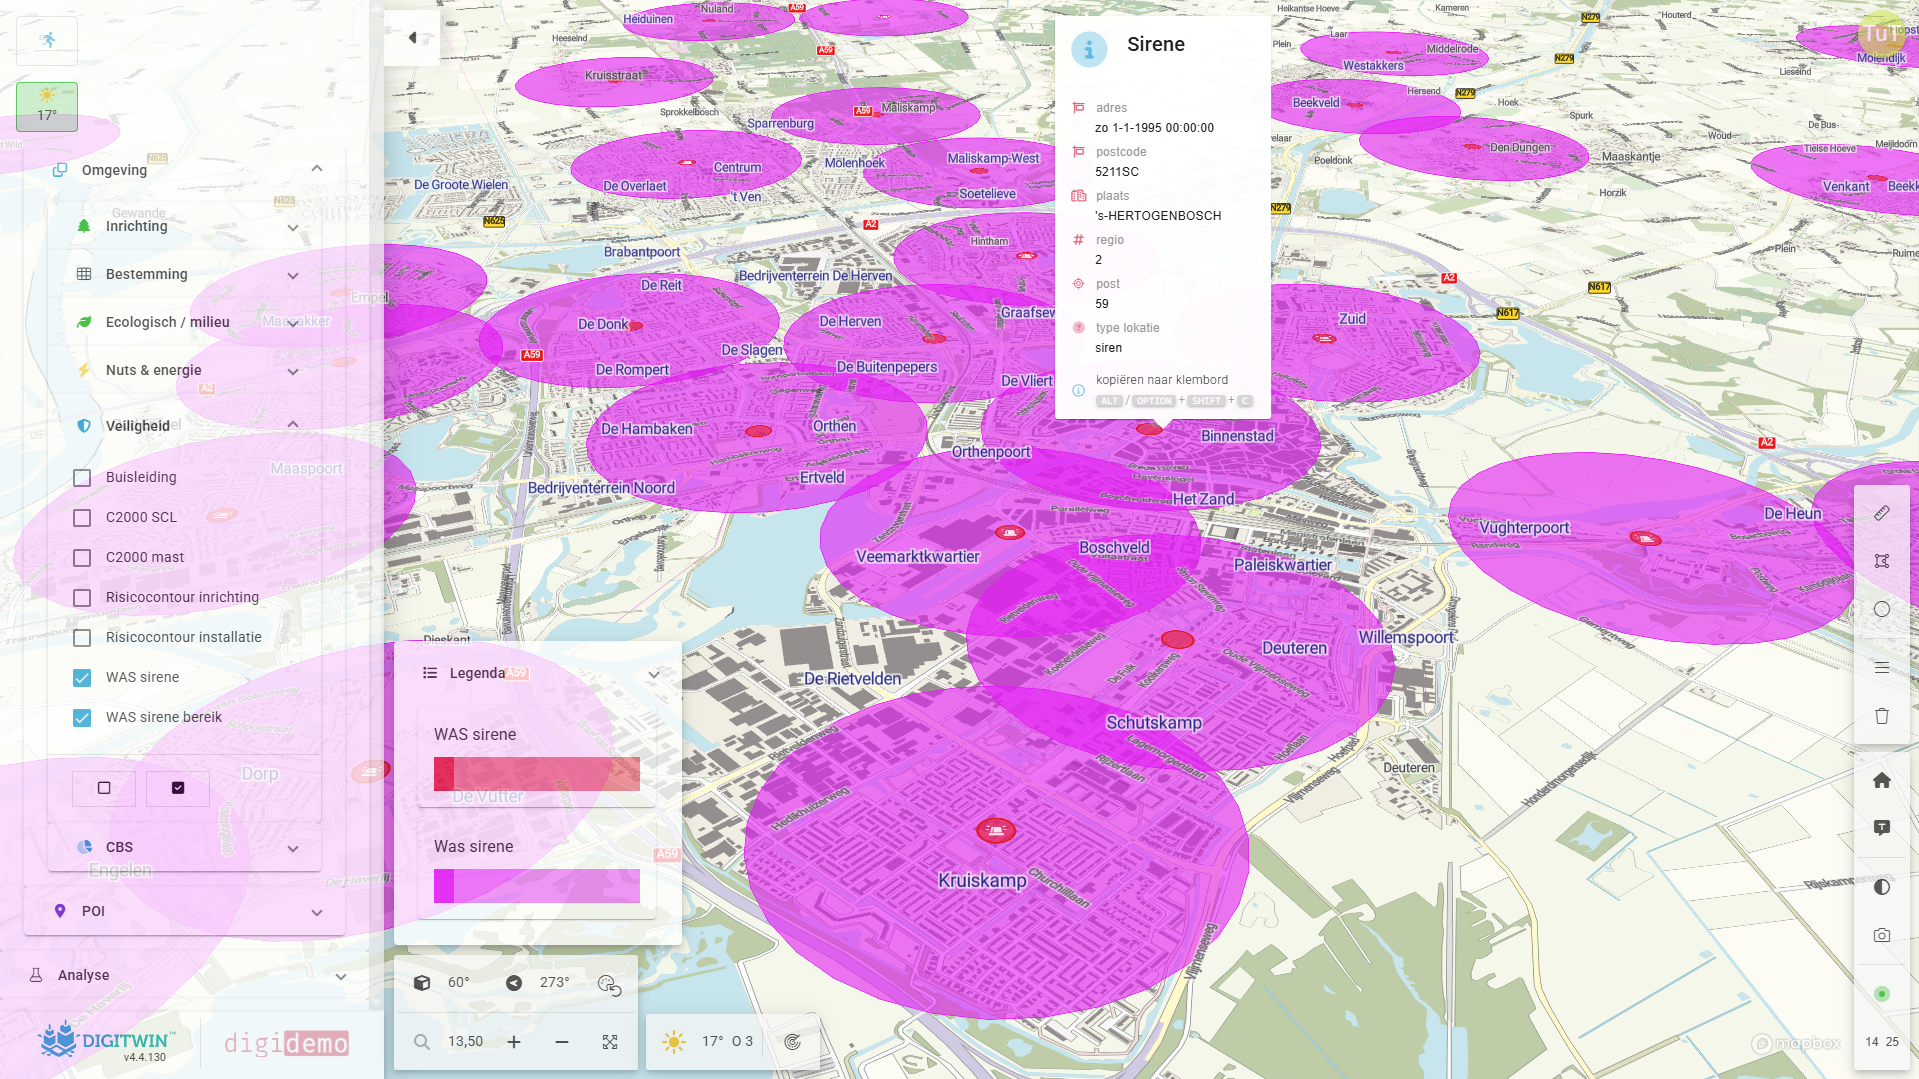
Task: Open the annotation/comment tool
Action: [1882, 827]
